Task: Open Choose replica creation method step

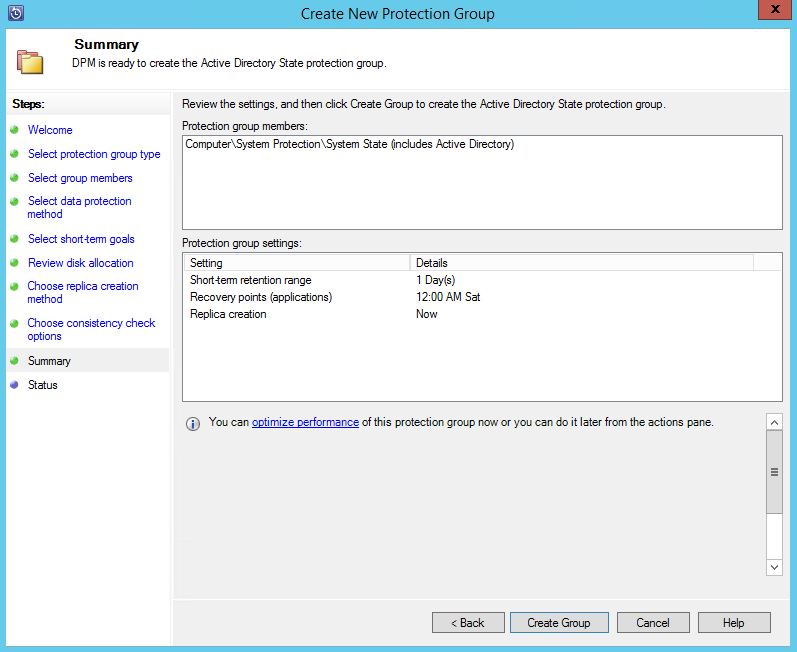Action: click(83, 292)
